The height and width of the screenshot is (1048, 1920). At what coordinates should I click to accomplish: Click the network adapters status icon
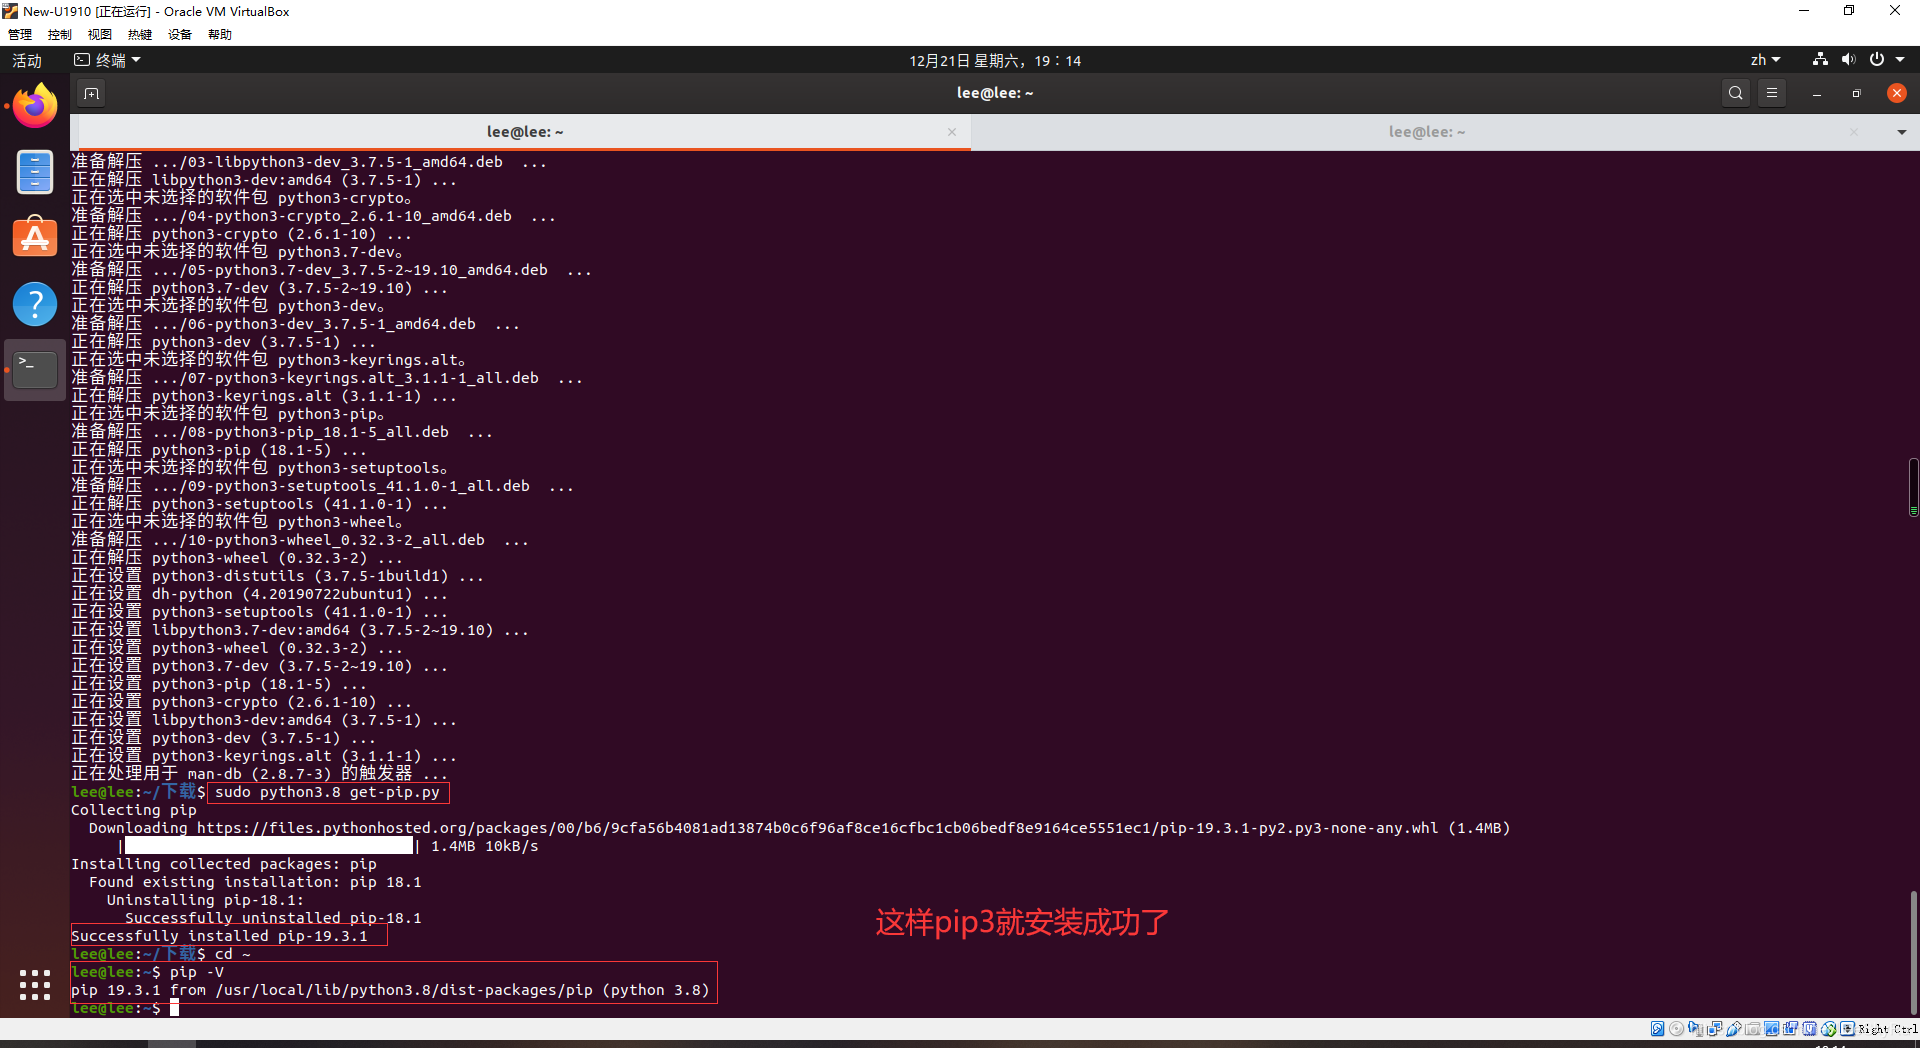(1714, 1028)
